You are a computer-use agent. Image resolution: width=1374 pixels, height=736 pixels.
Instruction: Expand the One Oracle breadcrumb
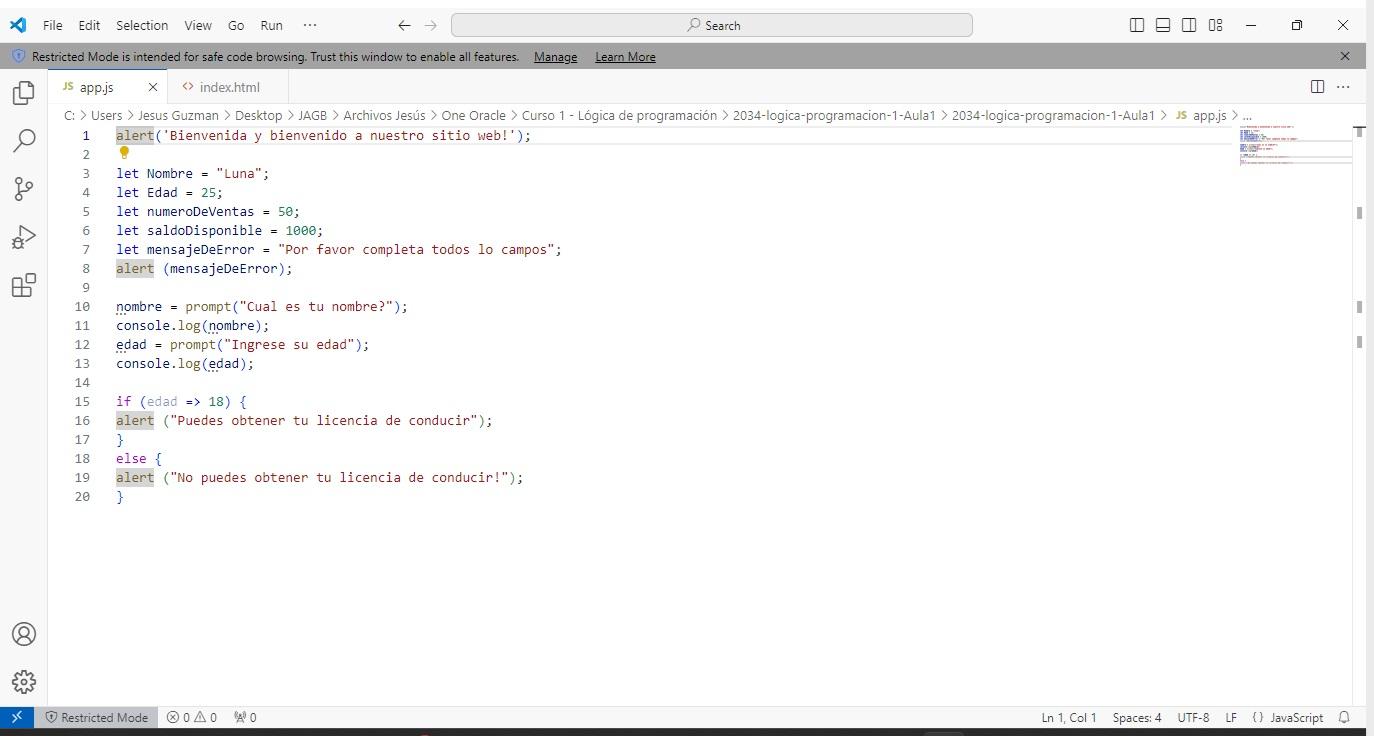(473, 115)
